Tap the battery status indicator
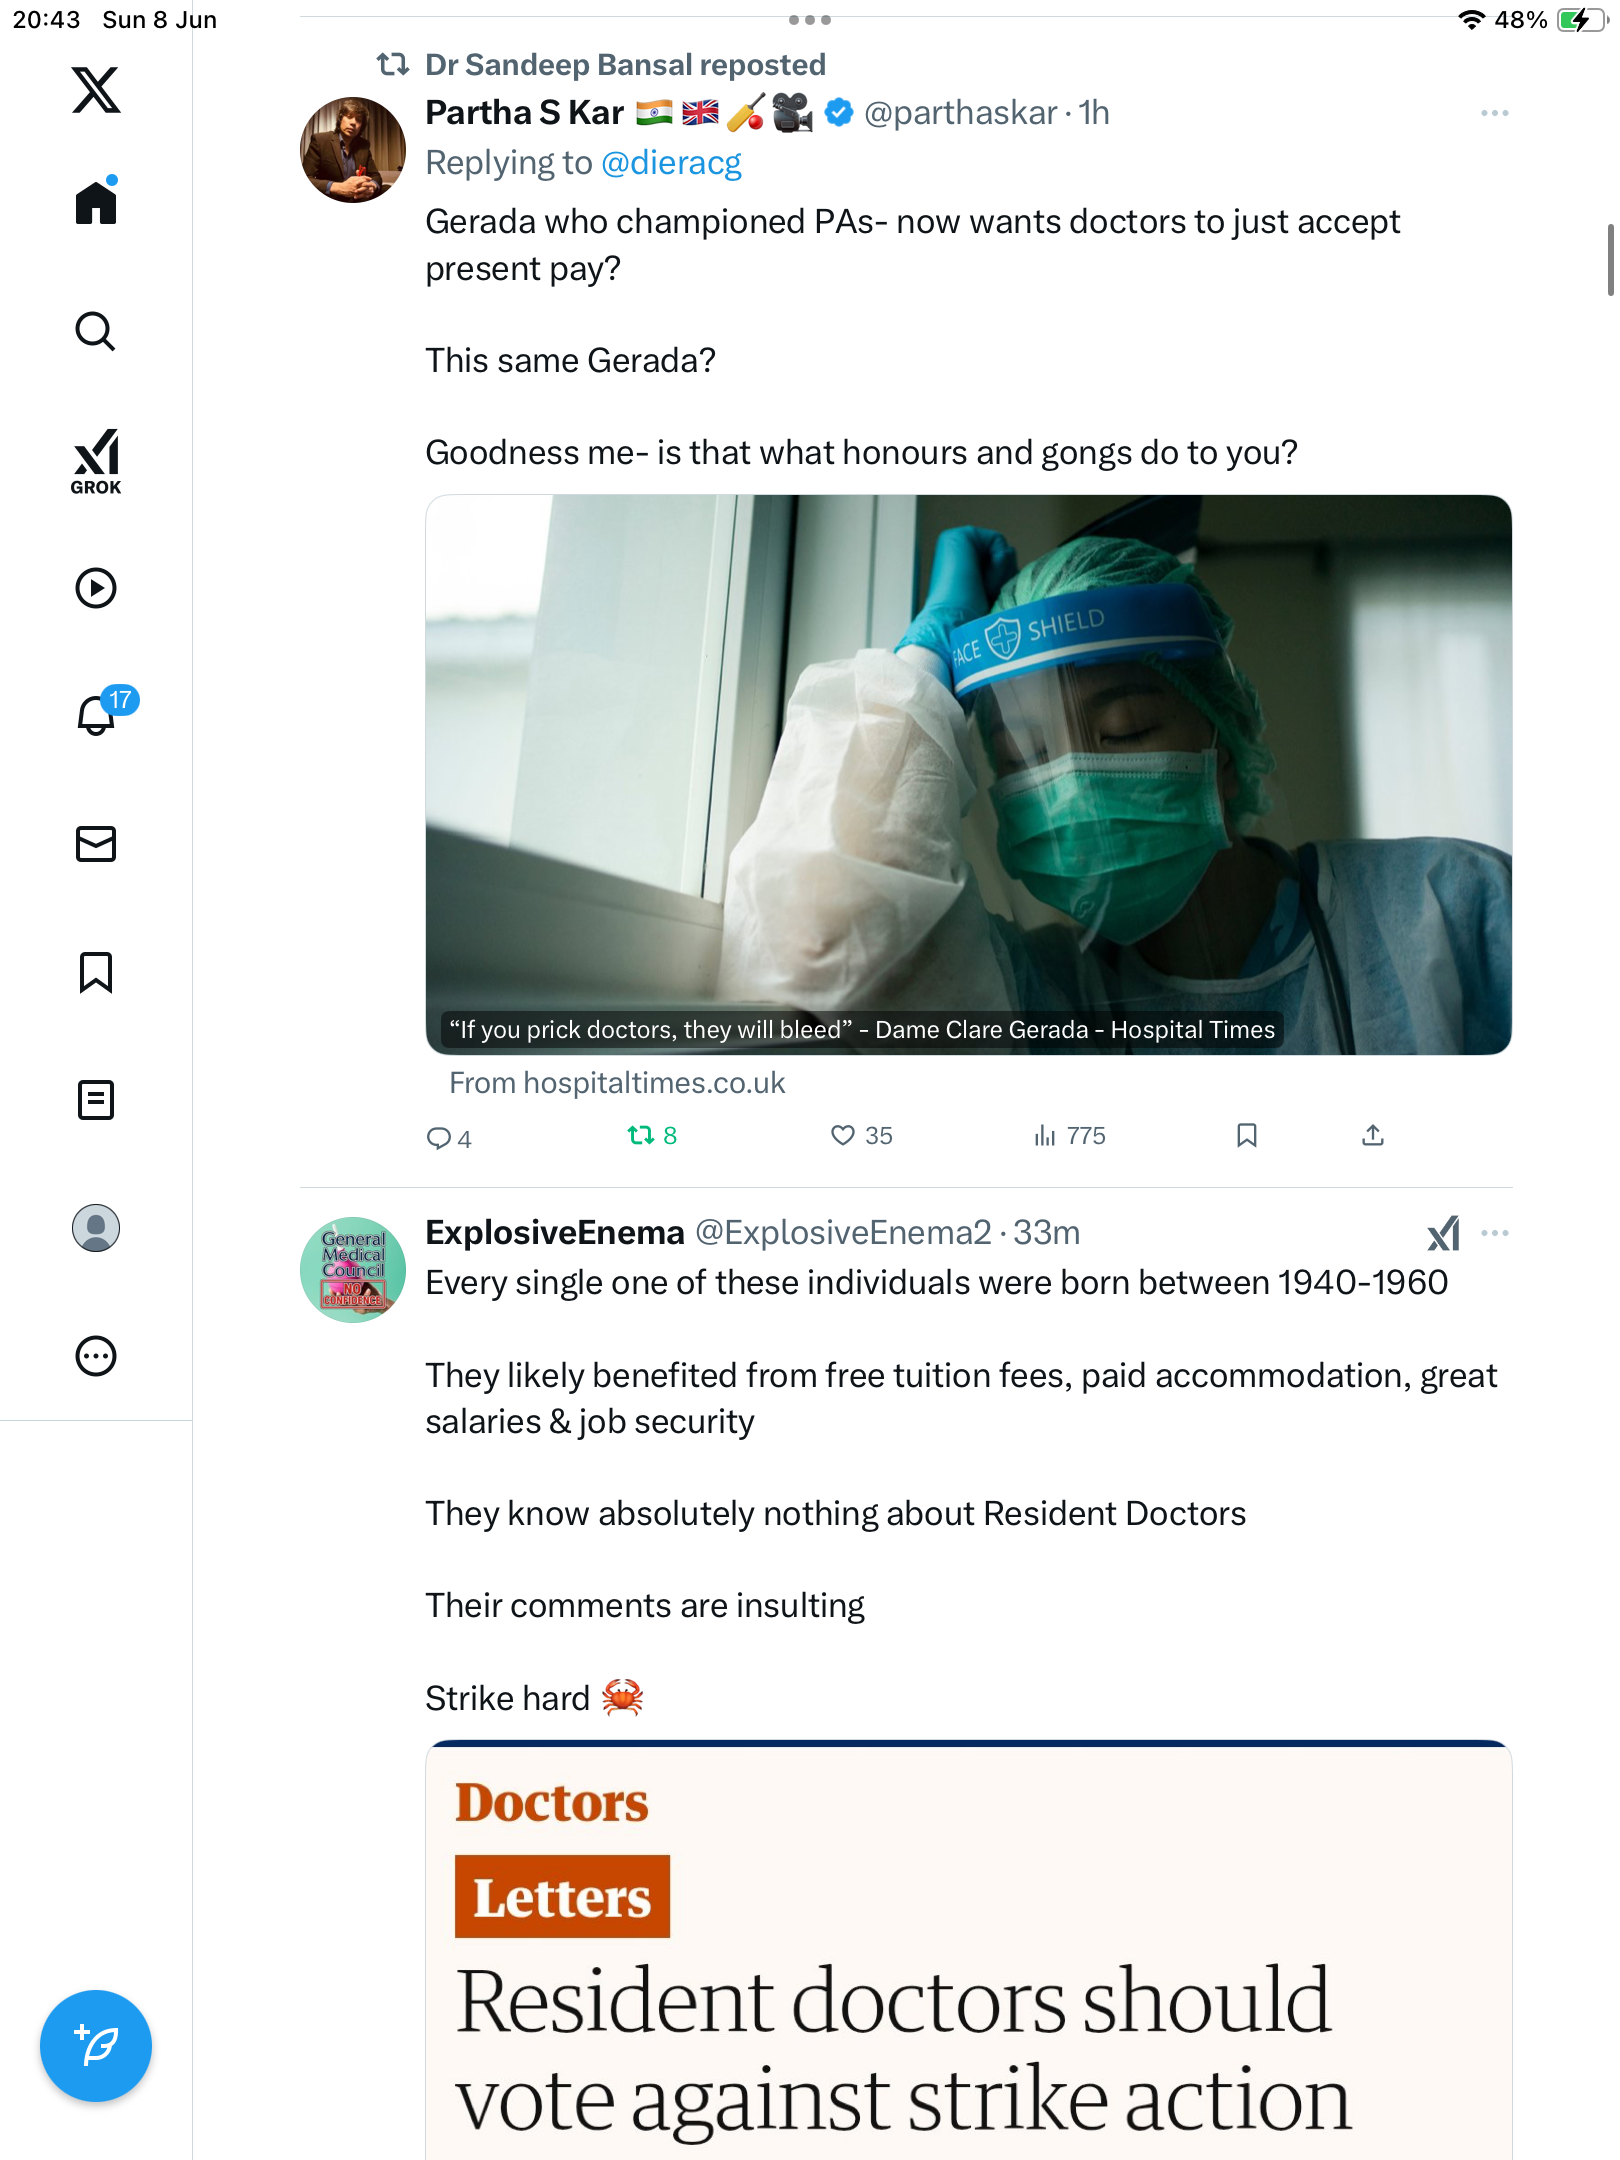 pos(1581,20)
